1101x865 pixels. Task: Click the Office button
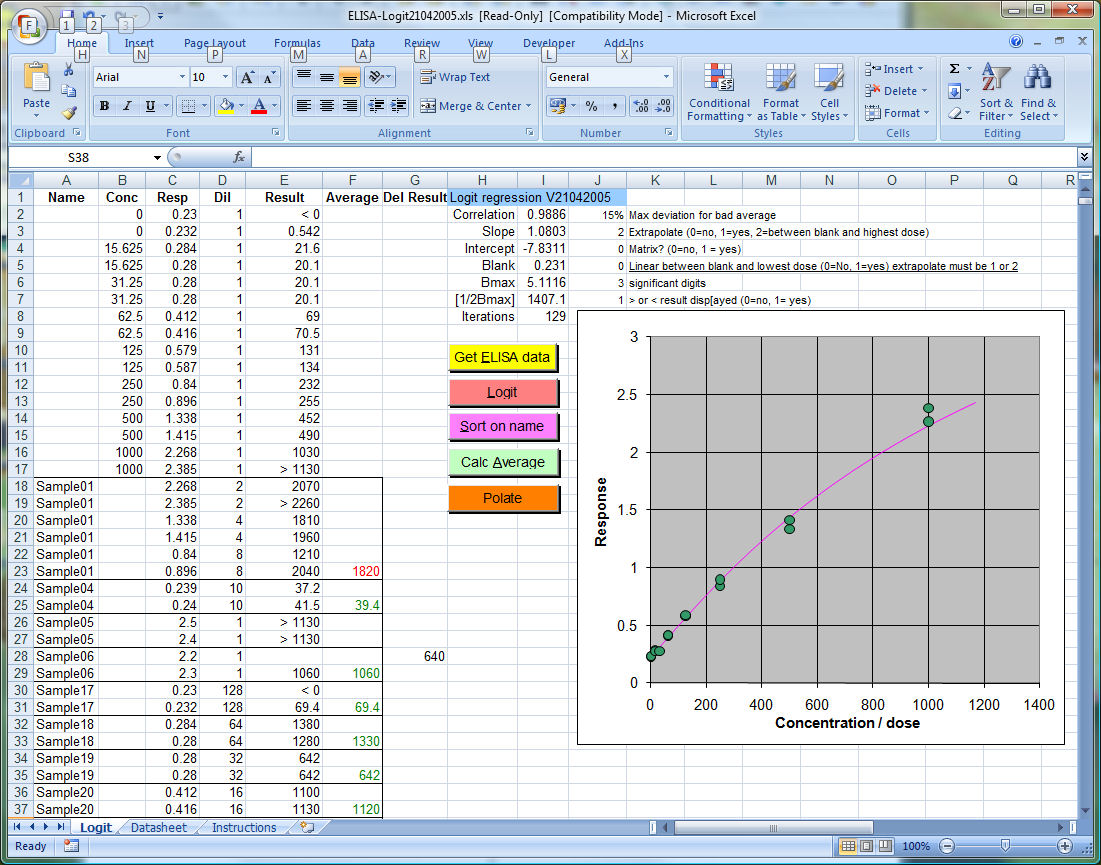point(29,26)
